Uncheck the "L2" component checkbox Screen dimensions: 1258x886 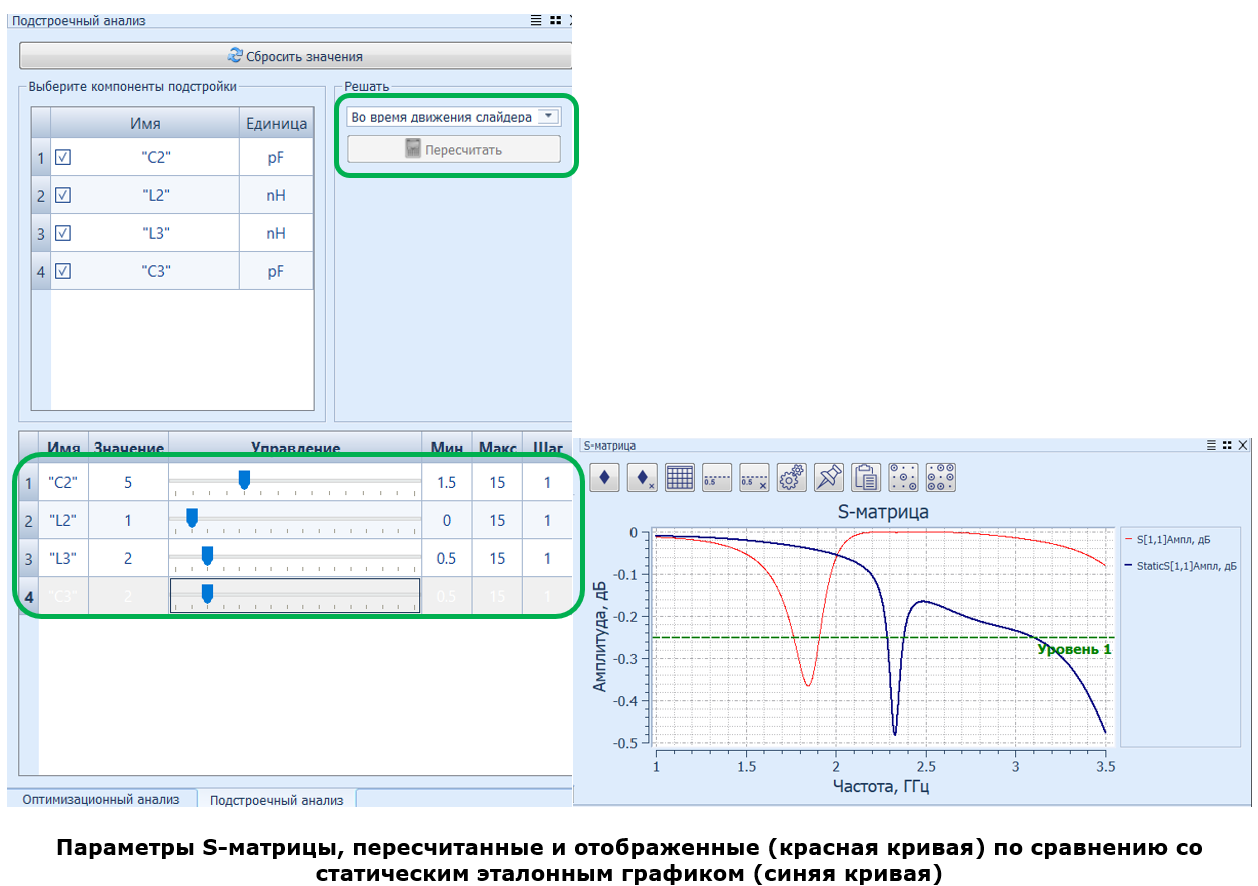click(63, 195)
